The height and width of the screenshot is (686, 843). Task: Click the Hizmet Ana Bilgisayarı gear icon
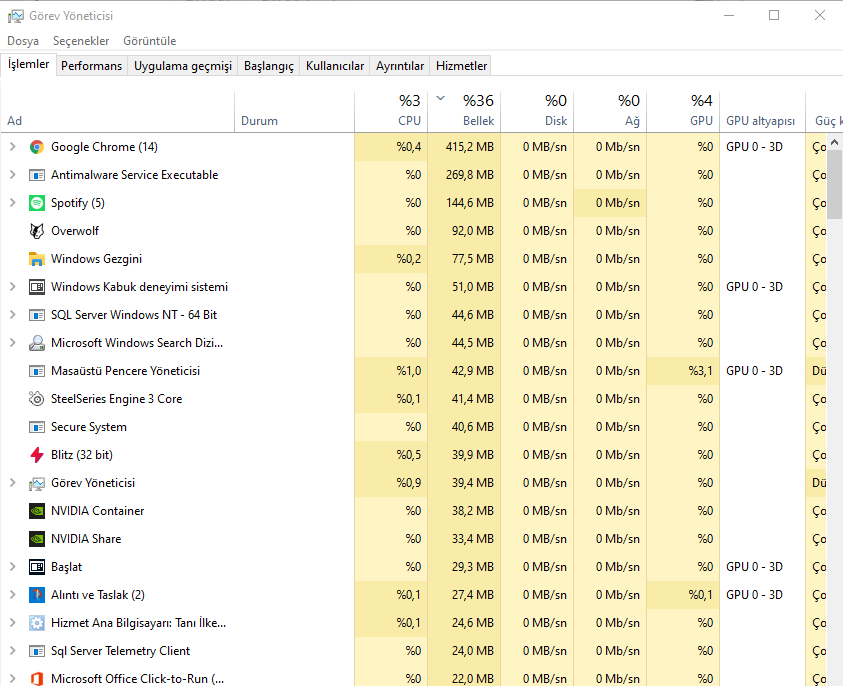pos(37,623)
